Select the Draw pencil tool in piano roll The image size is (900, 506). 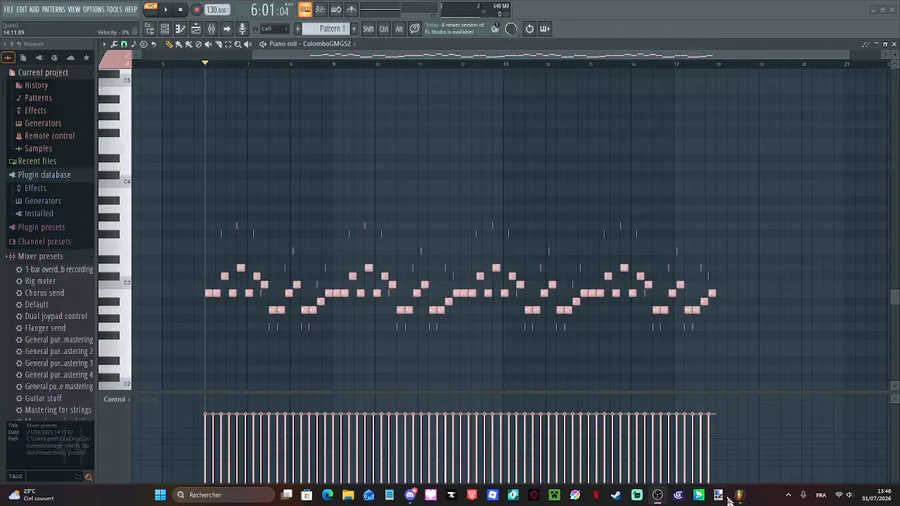tap(169, 44)
